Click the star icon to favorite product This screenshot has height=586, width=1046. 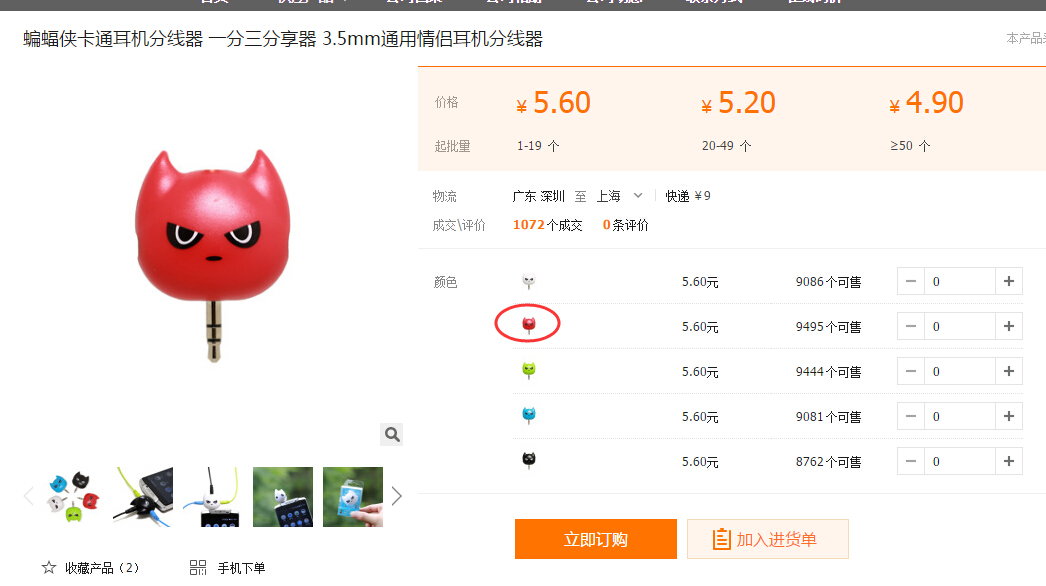coord(49,568)
